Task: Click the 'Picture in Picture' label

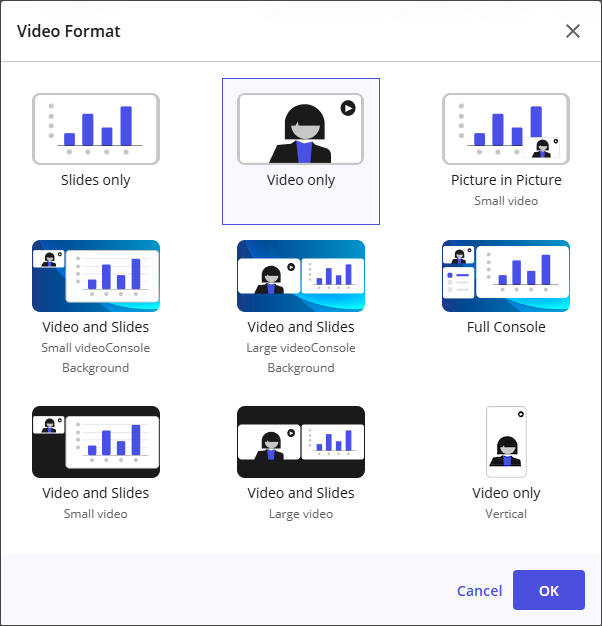Action: (506, 180)
